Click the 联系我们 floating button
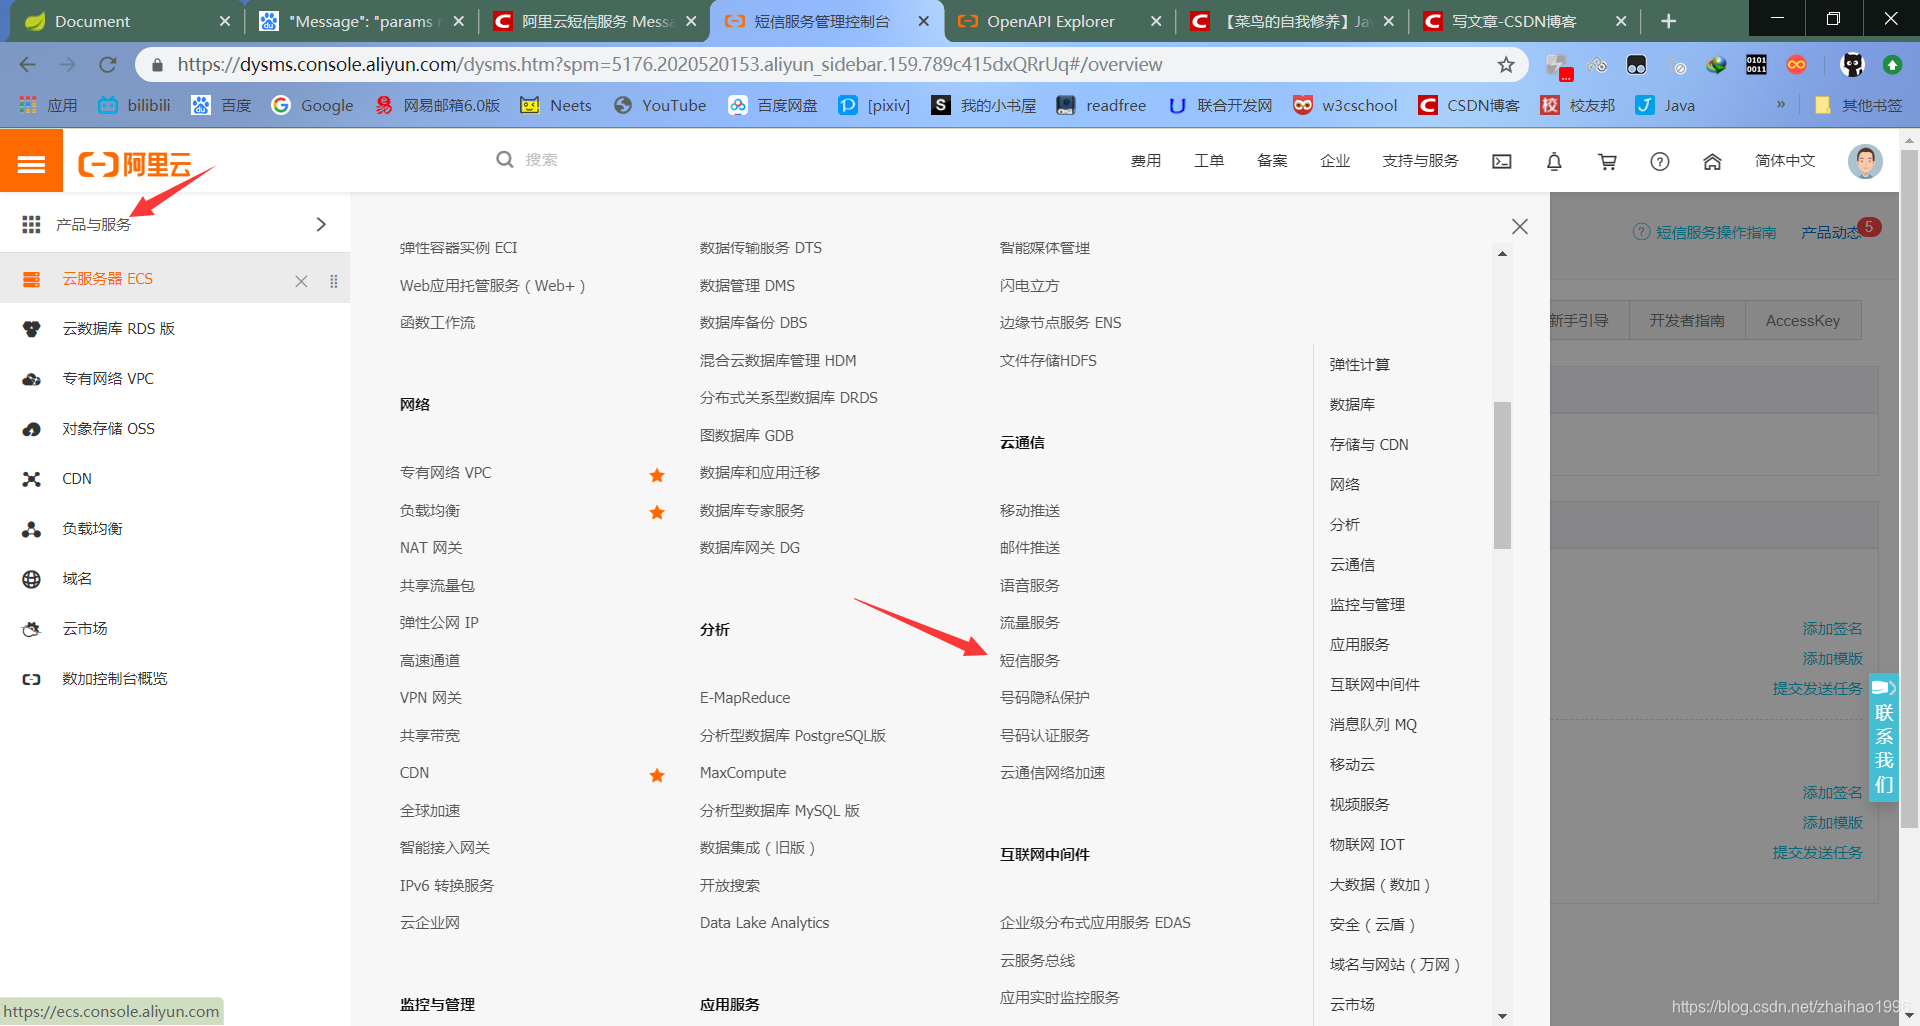Image resolution: width=1920 pixels, height=1026 pixels. pyautogui.click(x=1884, y=738)
